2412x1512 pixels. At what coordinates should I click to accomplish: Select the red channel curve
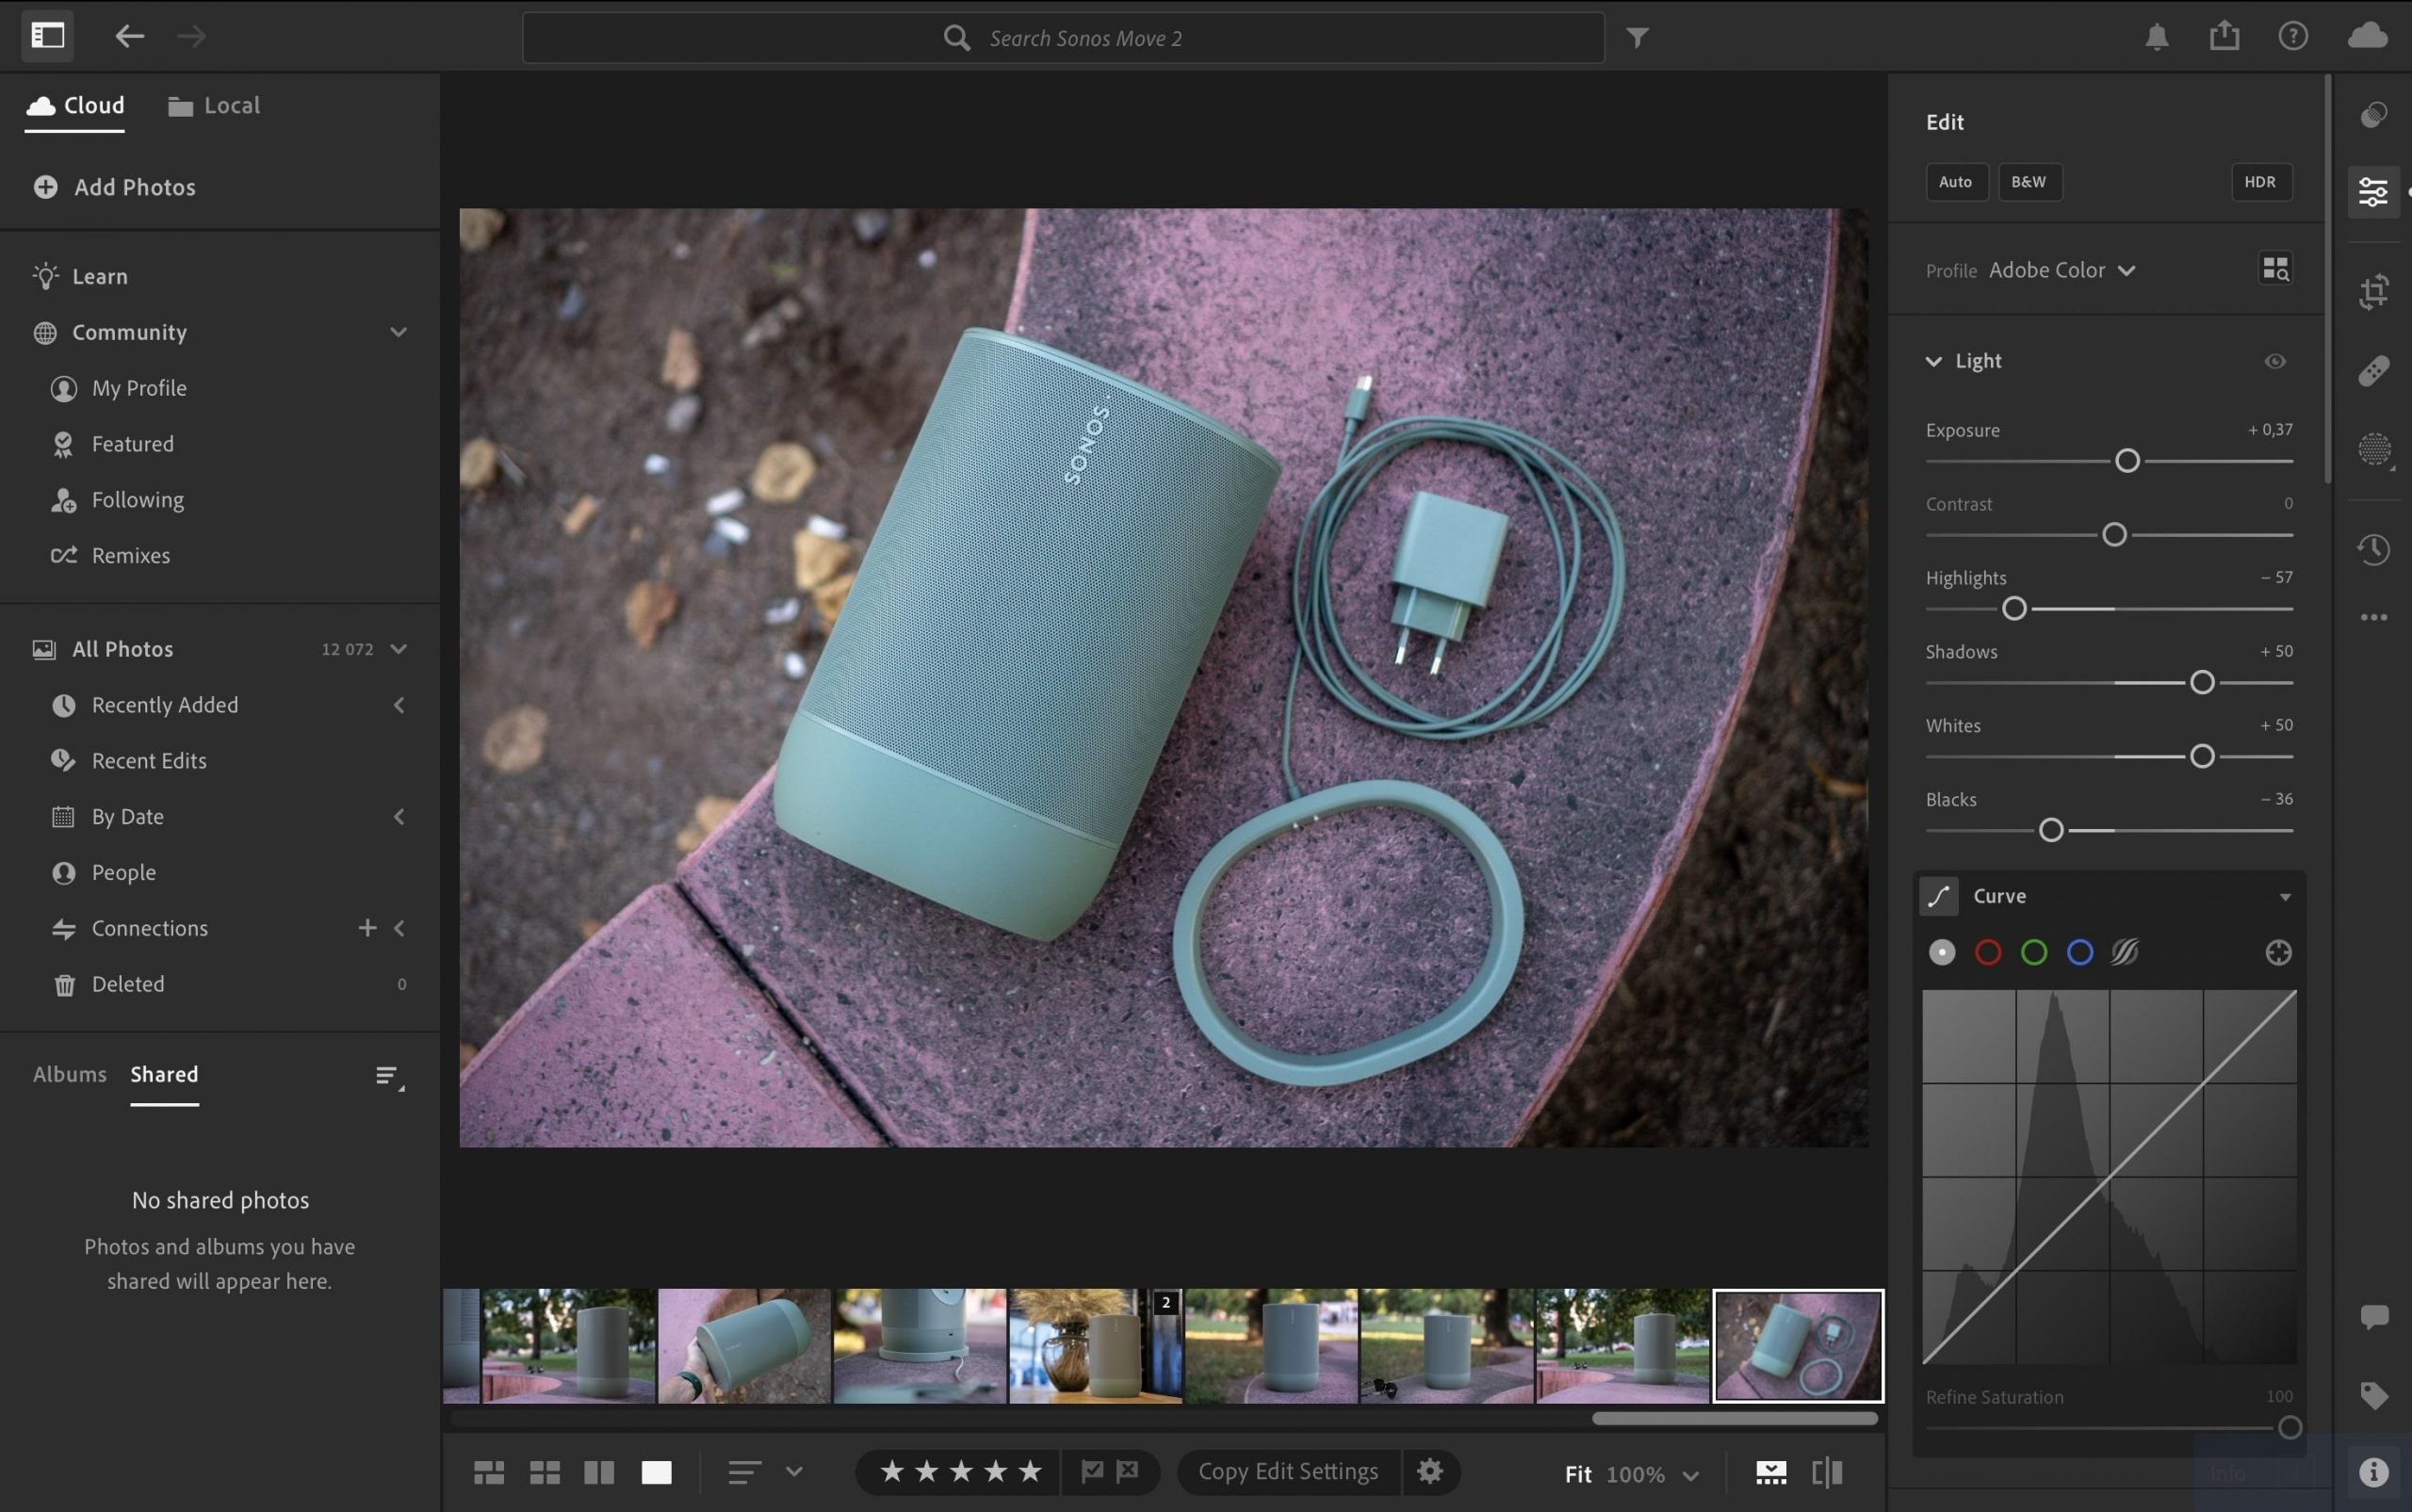tap(1988, 952)
